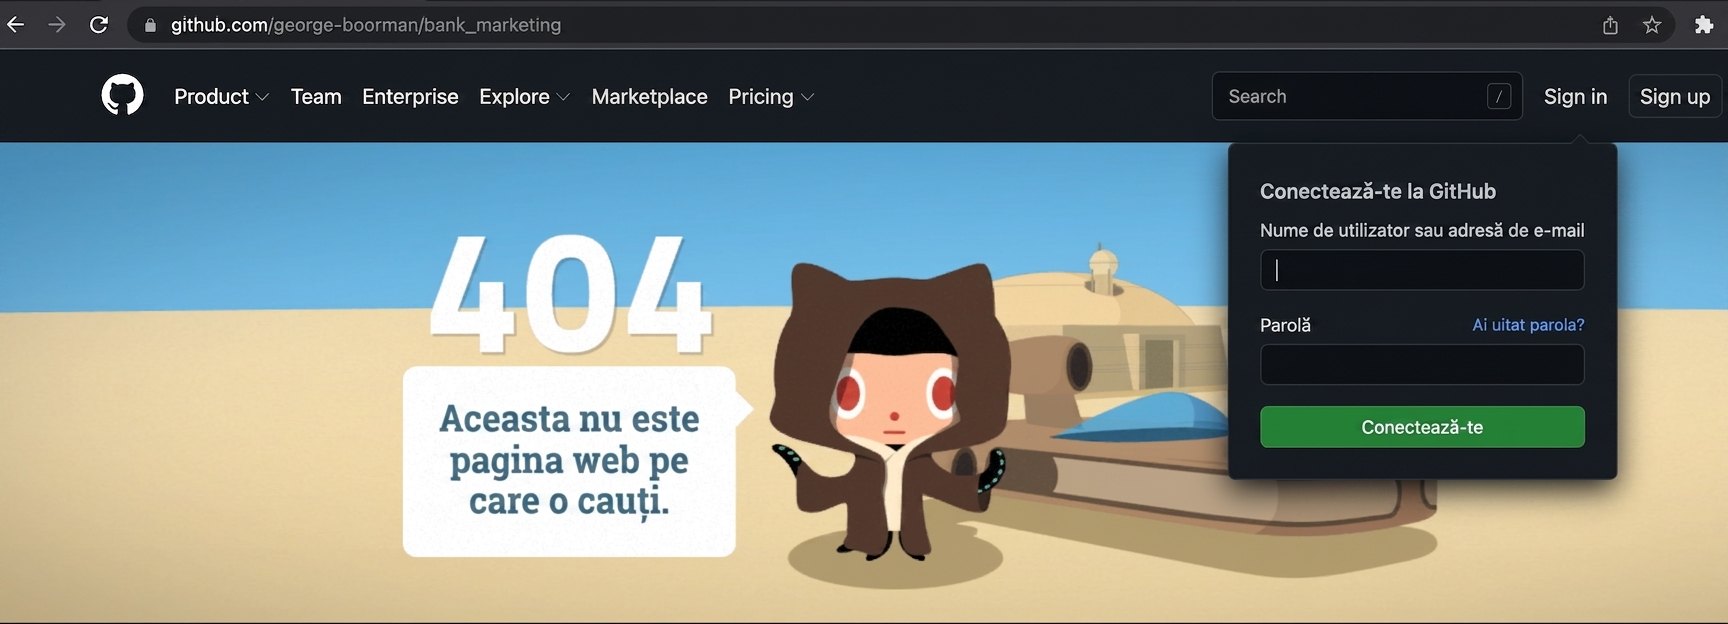
Task: Click the Sign in link
Action: [x=1575, y=97]
